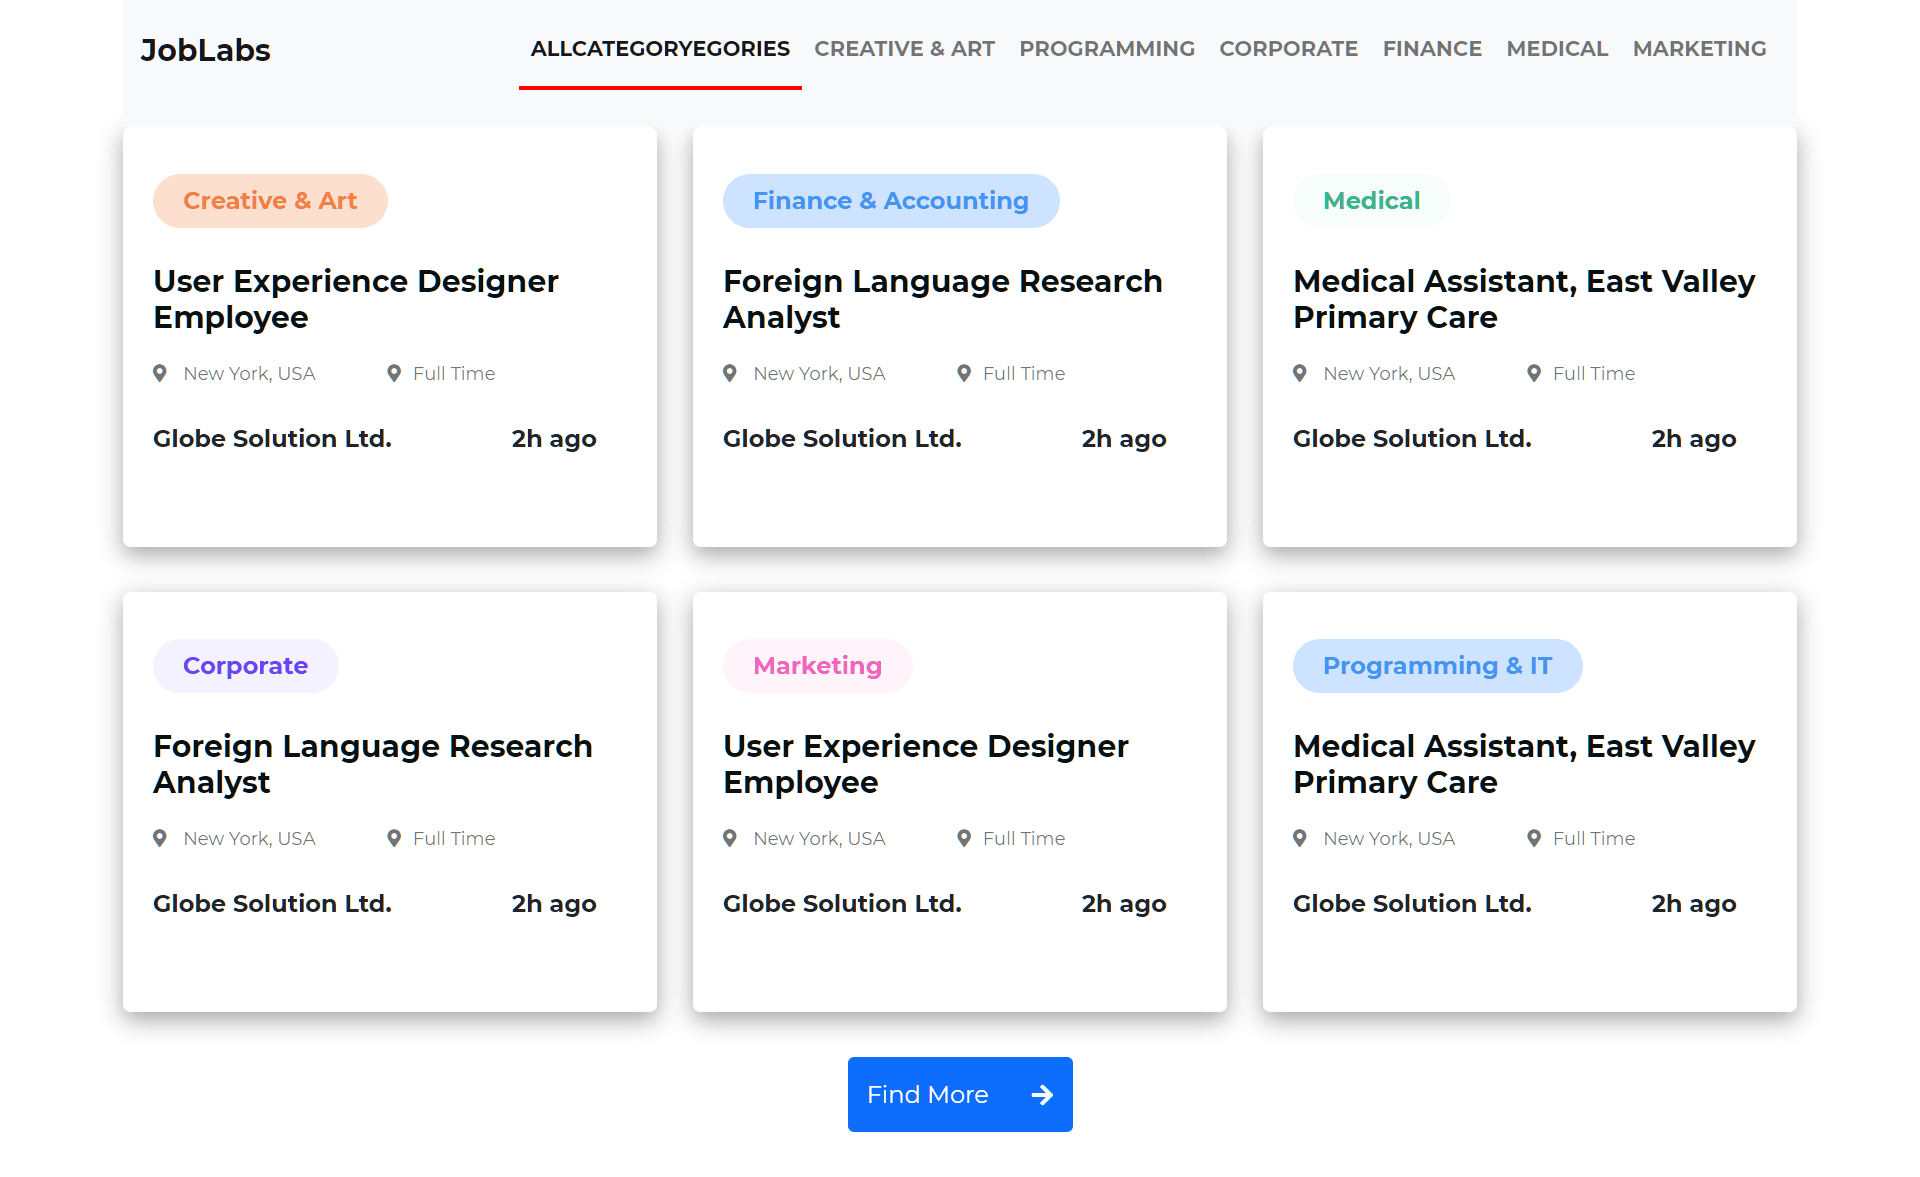Select the Creative & Art category badge

269,200
